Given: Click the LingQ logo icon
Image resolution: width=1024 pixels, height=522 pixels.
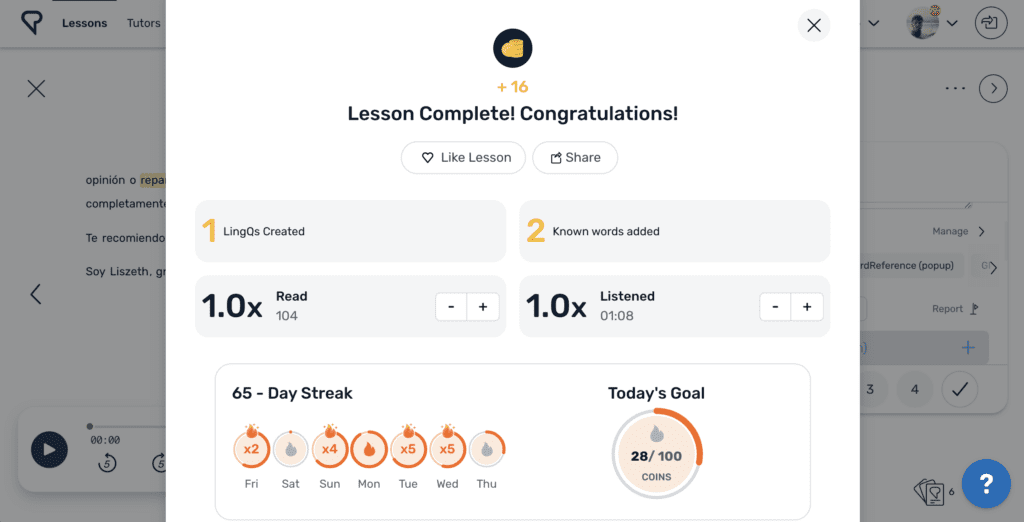Looking at the screenshot, I should (x=32, y=22).
